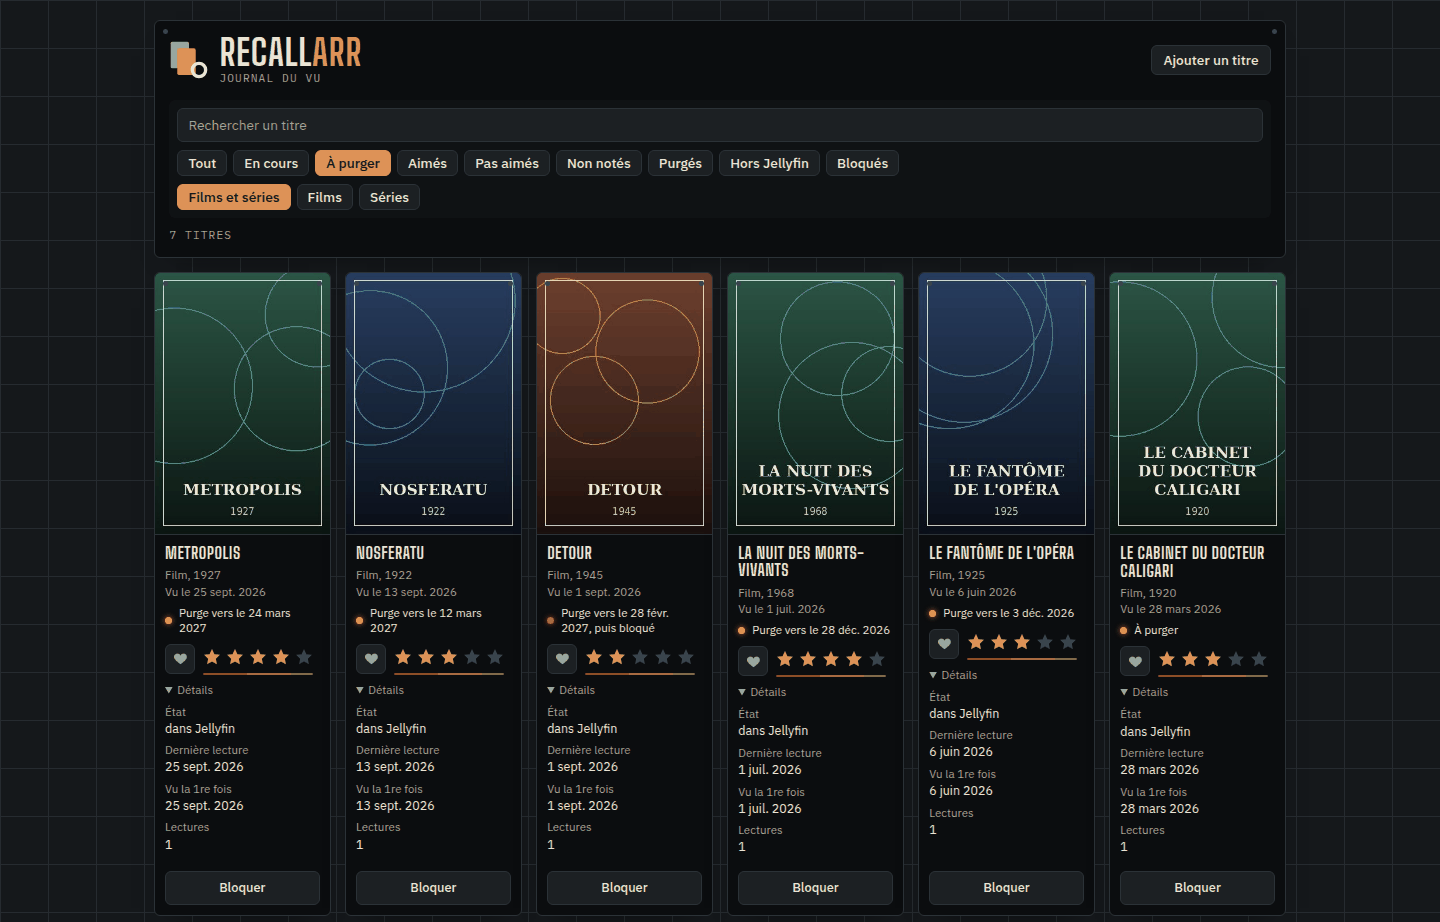Collapse Détails for La Nuit des Morts-Vivants
1440x922 pixels.
762,692
